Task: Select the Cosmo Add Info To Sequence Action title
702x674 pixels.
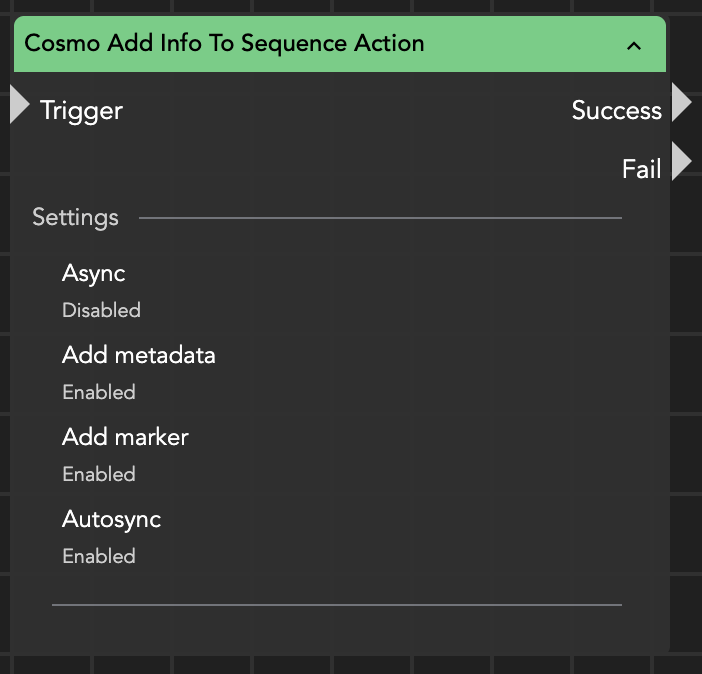Action: click(x=224, y=44)
